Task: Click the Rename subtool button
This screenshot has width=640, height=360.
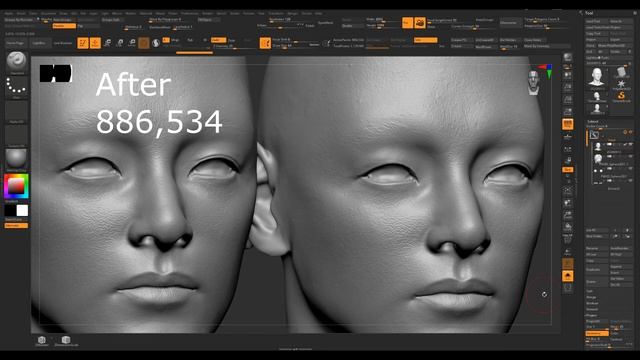Action: pos(597,248)
